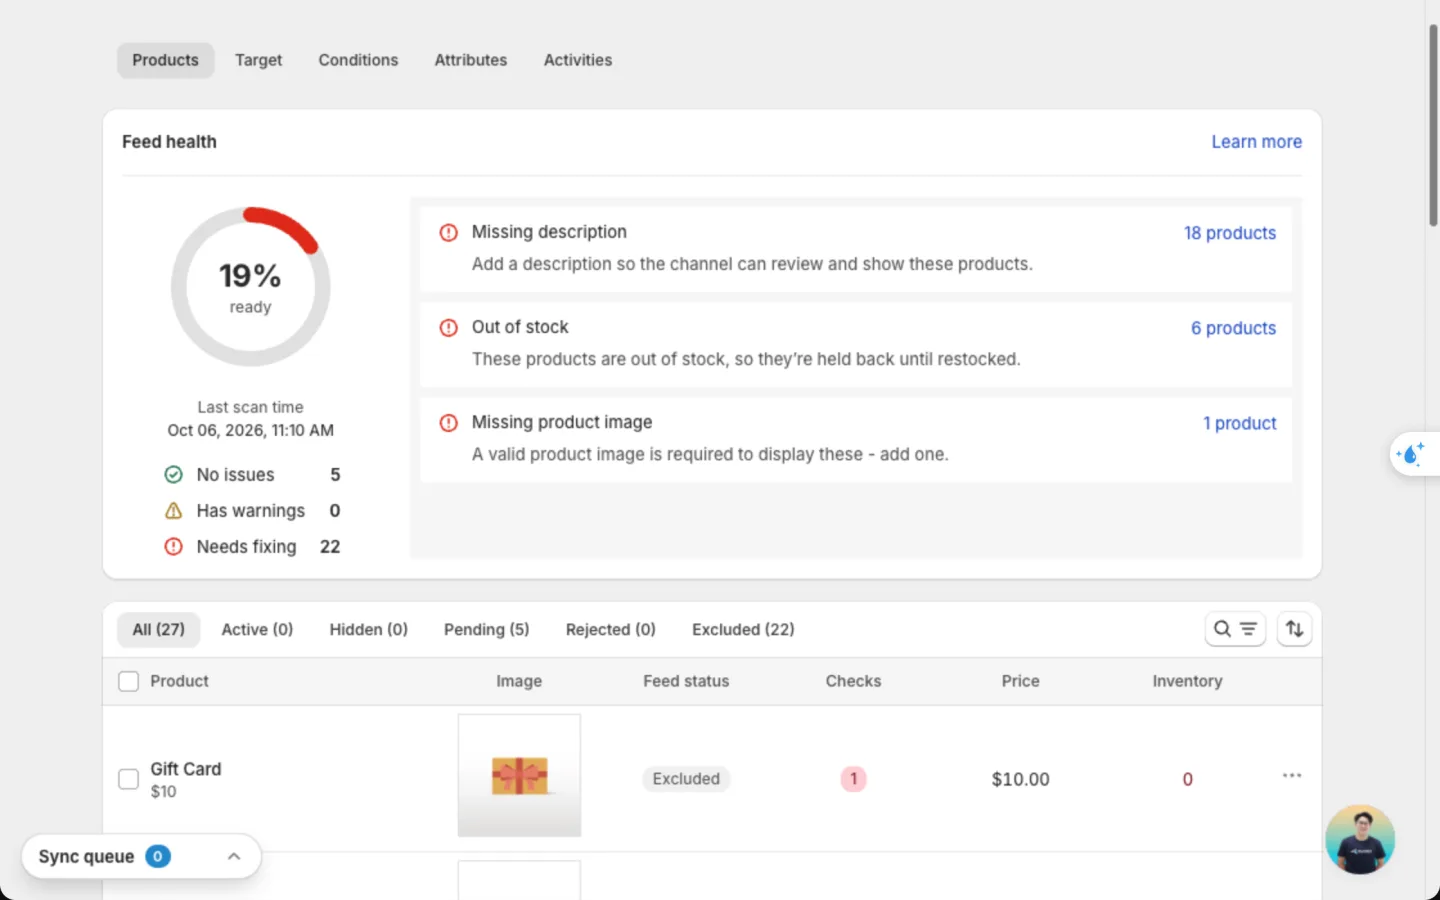Select the Activities tab
This screenshot has height=900, width=1440.
pos(578,60)
